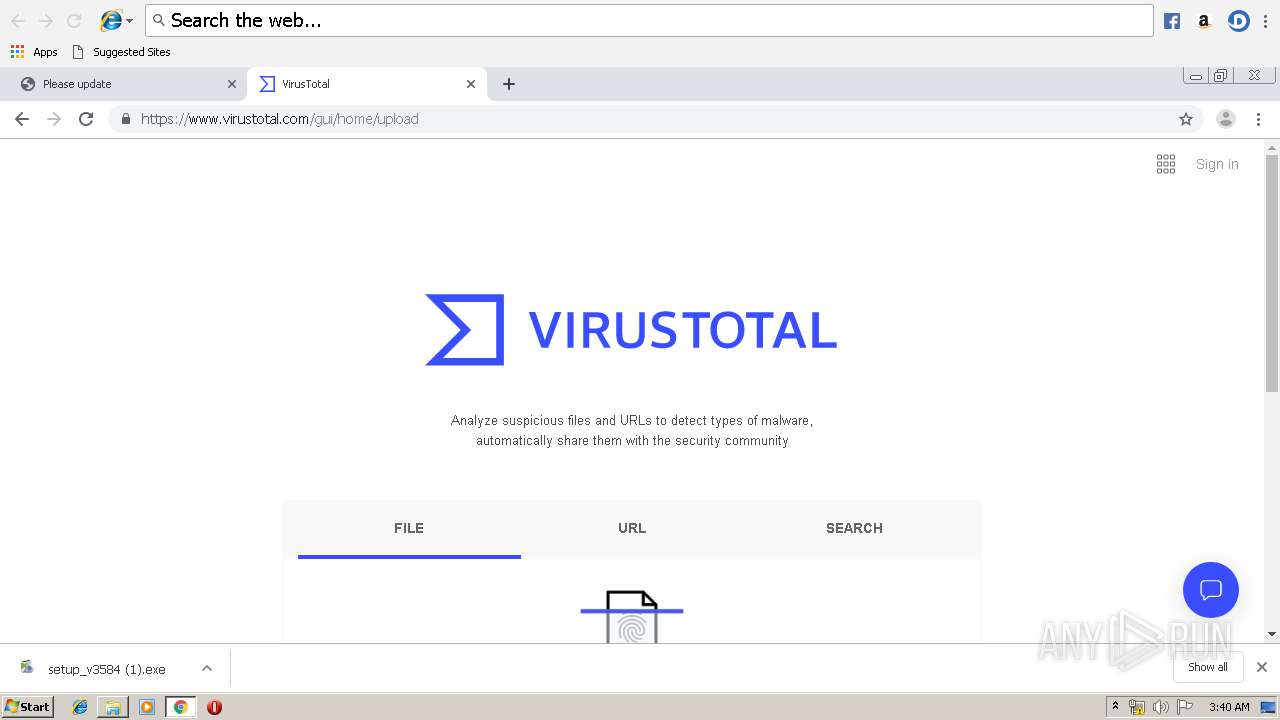1280x720 pixels.
Task: Open the Windows Start menu
Action: pos(27,706)
